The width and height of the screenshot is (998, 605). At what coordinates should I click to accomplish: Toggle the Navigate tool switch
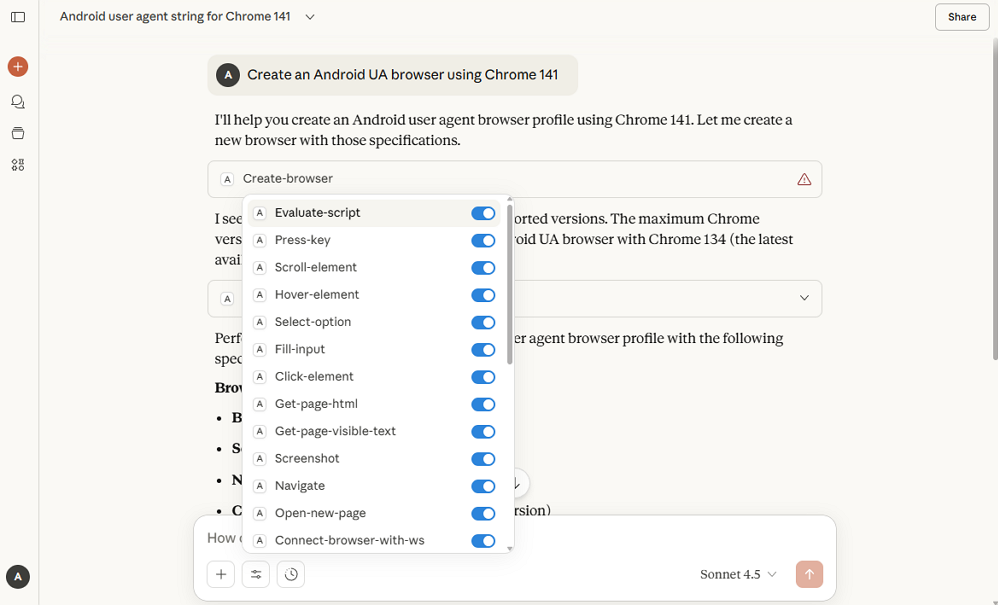pyautogui.click(x=483, y=486)
